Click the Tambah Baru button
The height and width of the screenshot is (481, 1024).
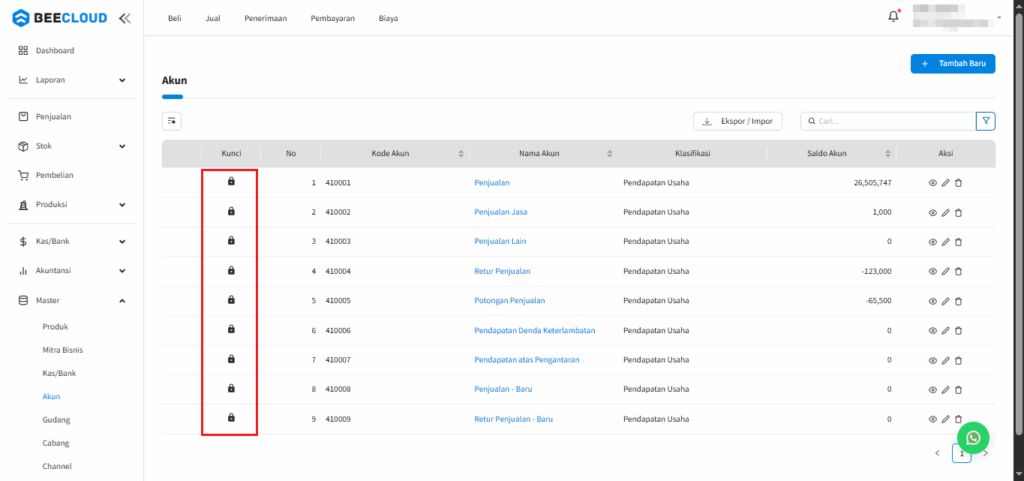click(x=953, y=64)
